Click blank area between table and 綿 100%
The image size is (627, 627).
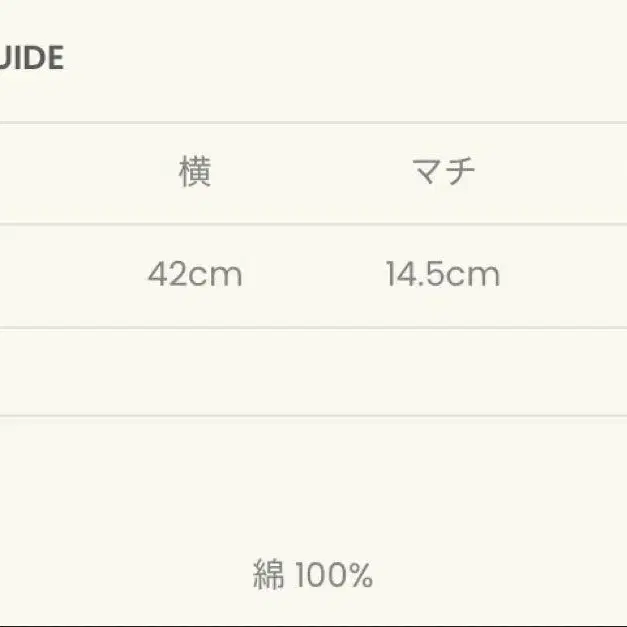tap(313, 490)
